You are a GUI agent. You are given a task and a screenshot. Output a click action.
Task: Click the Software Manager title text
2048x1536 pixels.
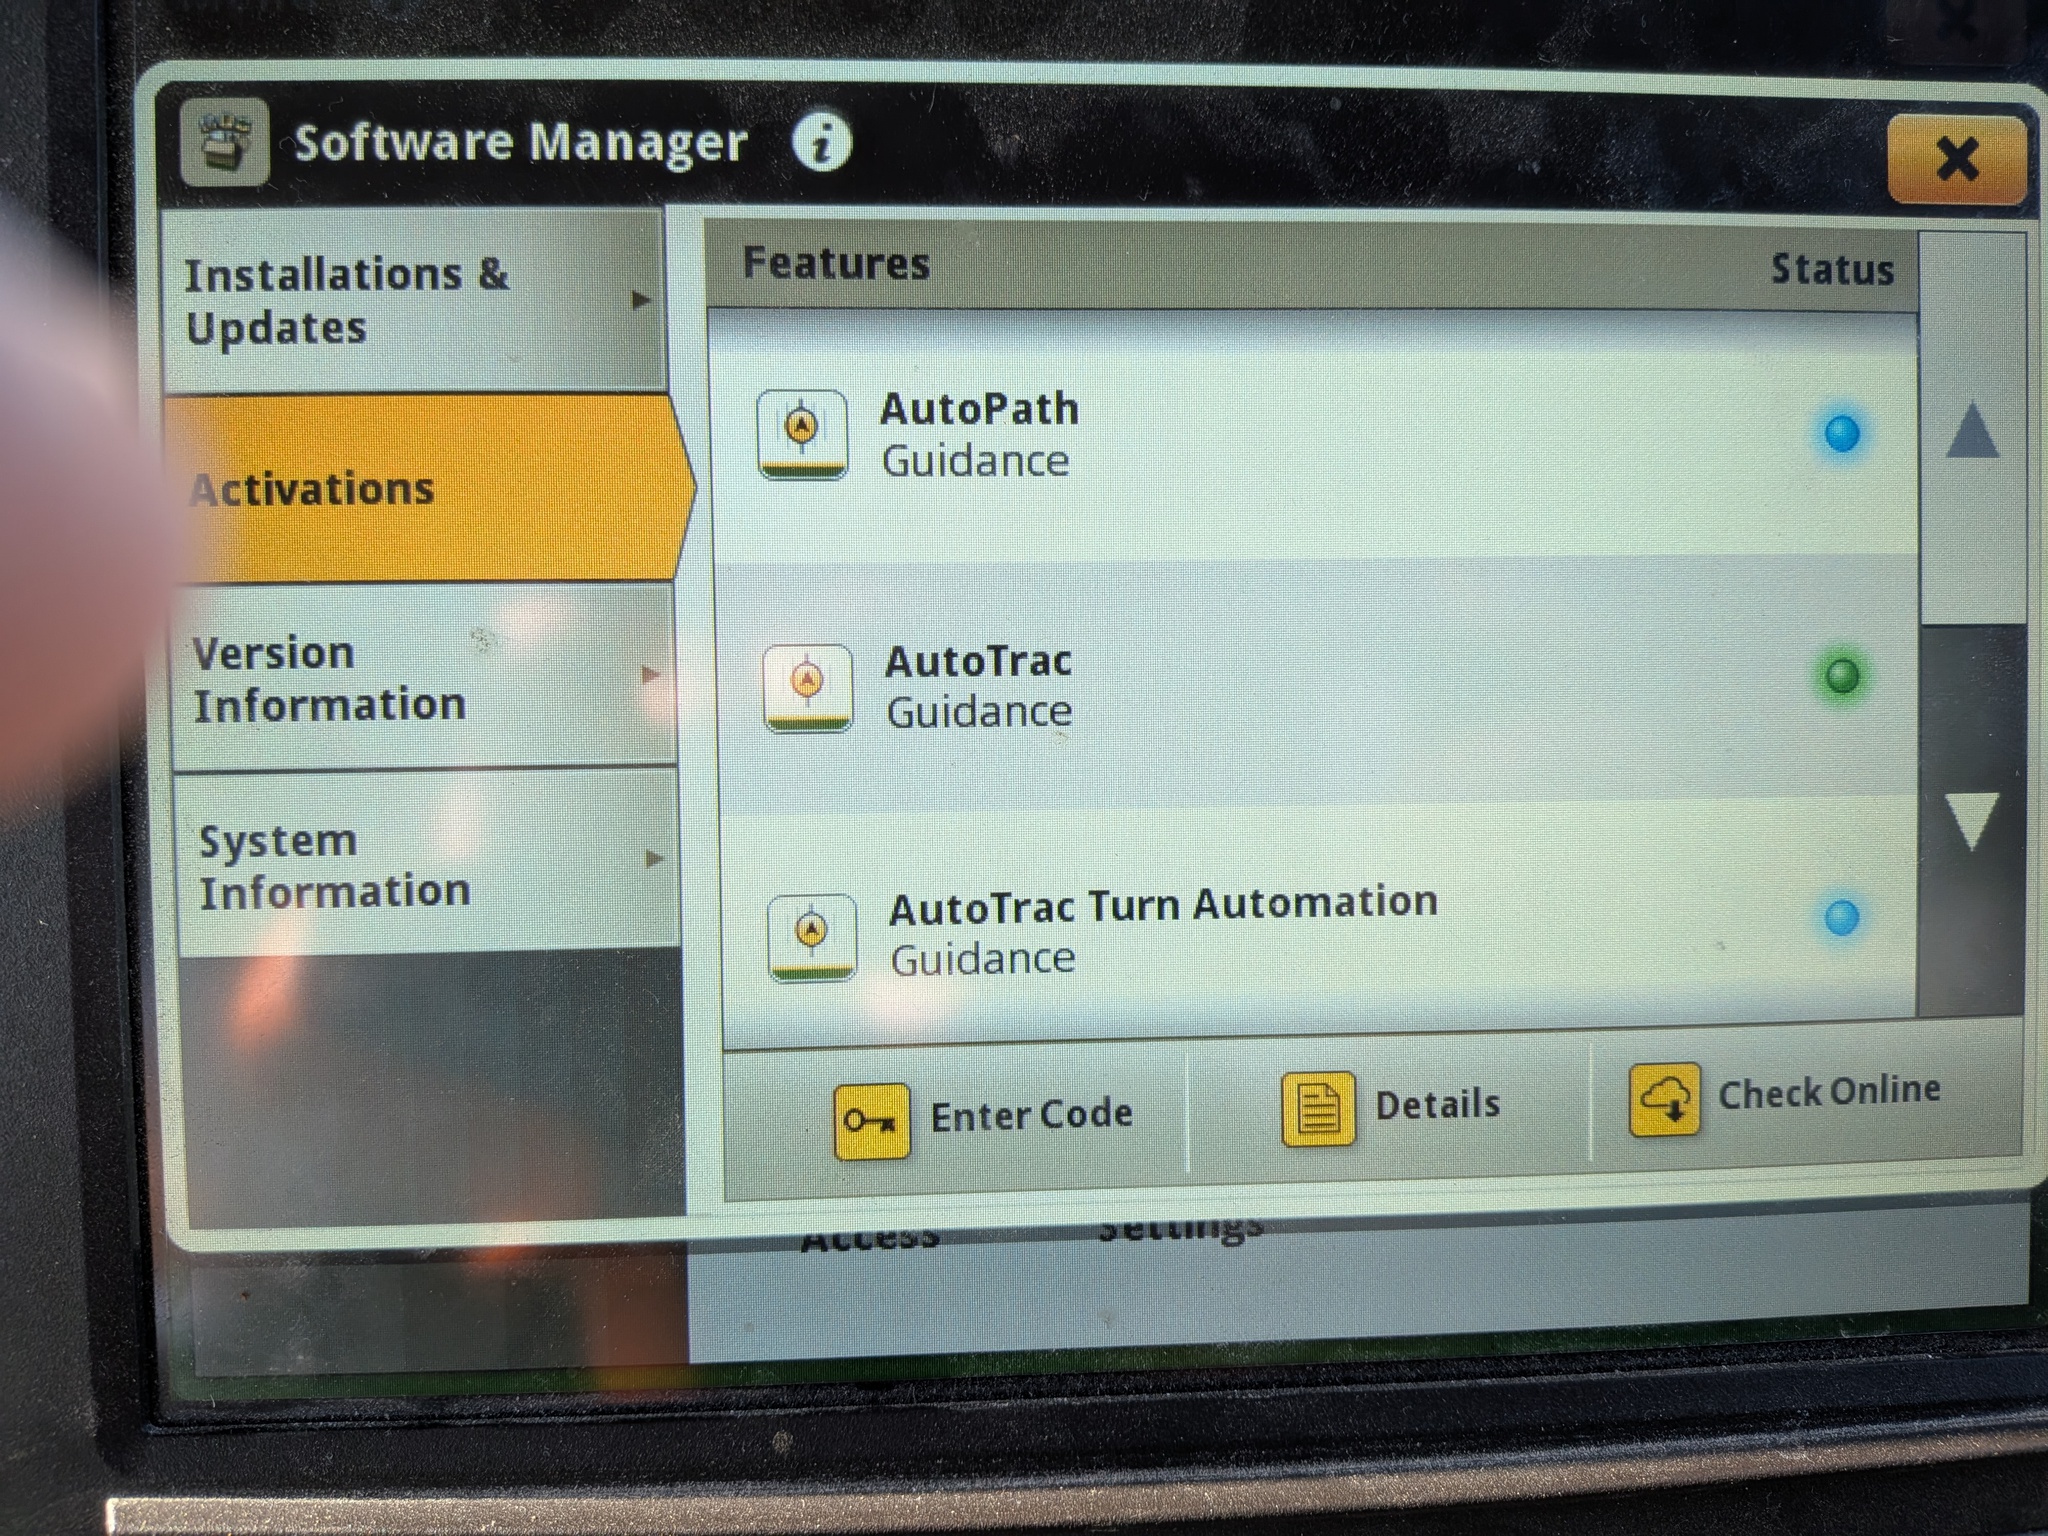pos(521,143)
